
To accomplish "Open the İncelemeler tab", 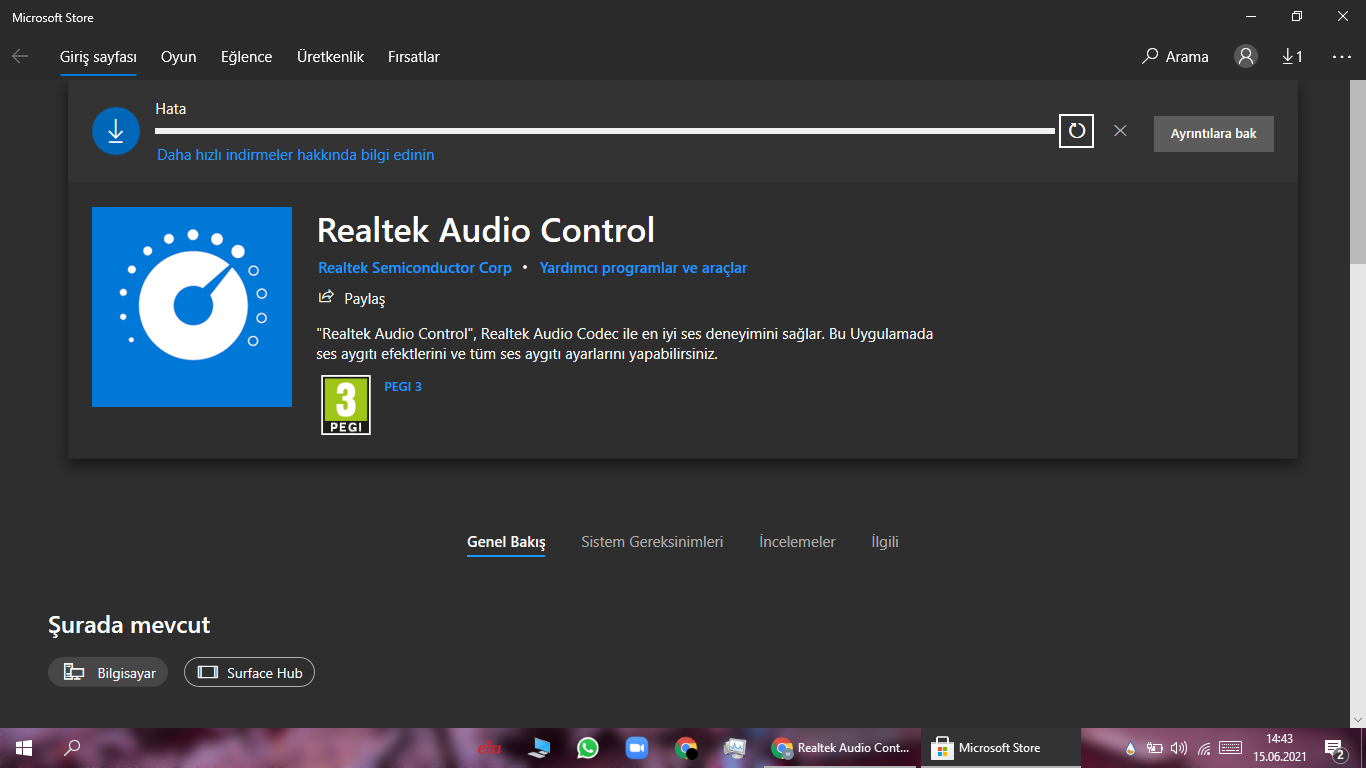I will (x=797, y=542).
